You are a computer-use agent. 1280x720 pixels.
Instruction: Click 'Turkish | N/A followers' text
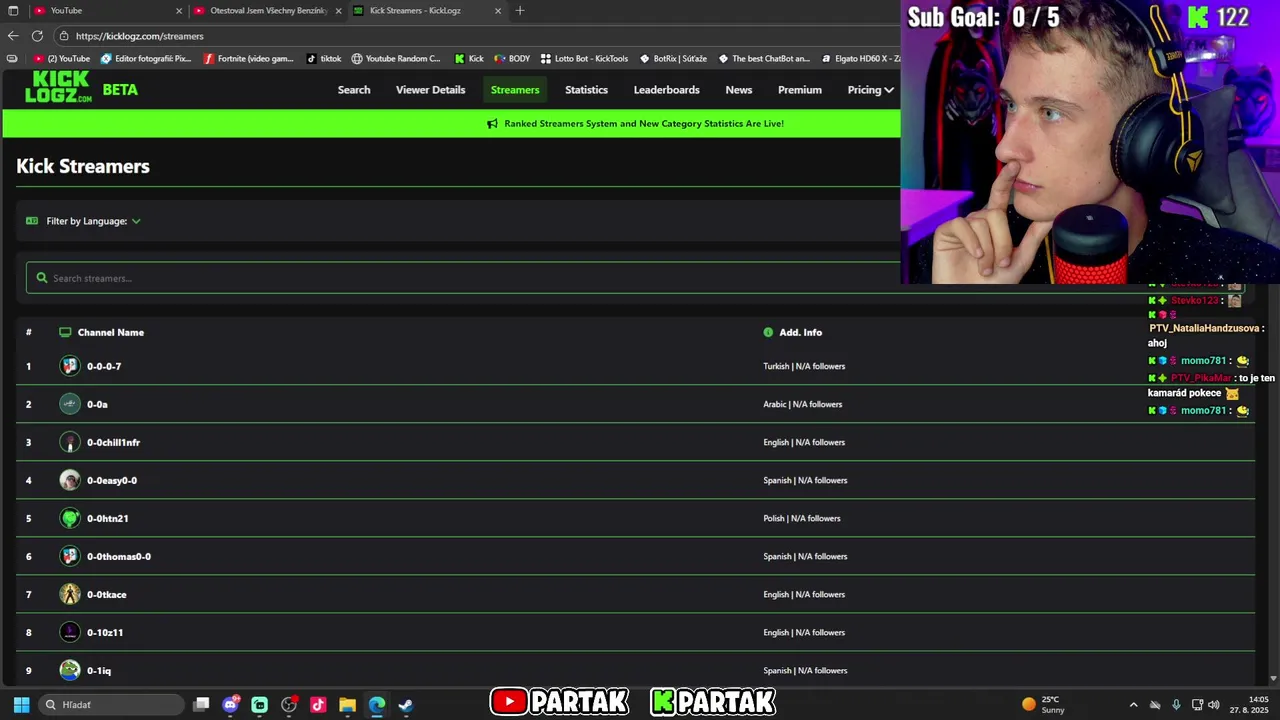[x=804, y=366]
